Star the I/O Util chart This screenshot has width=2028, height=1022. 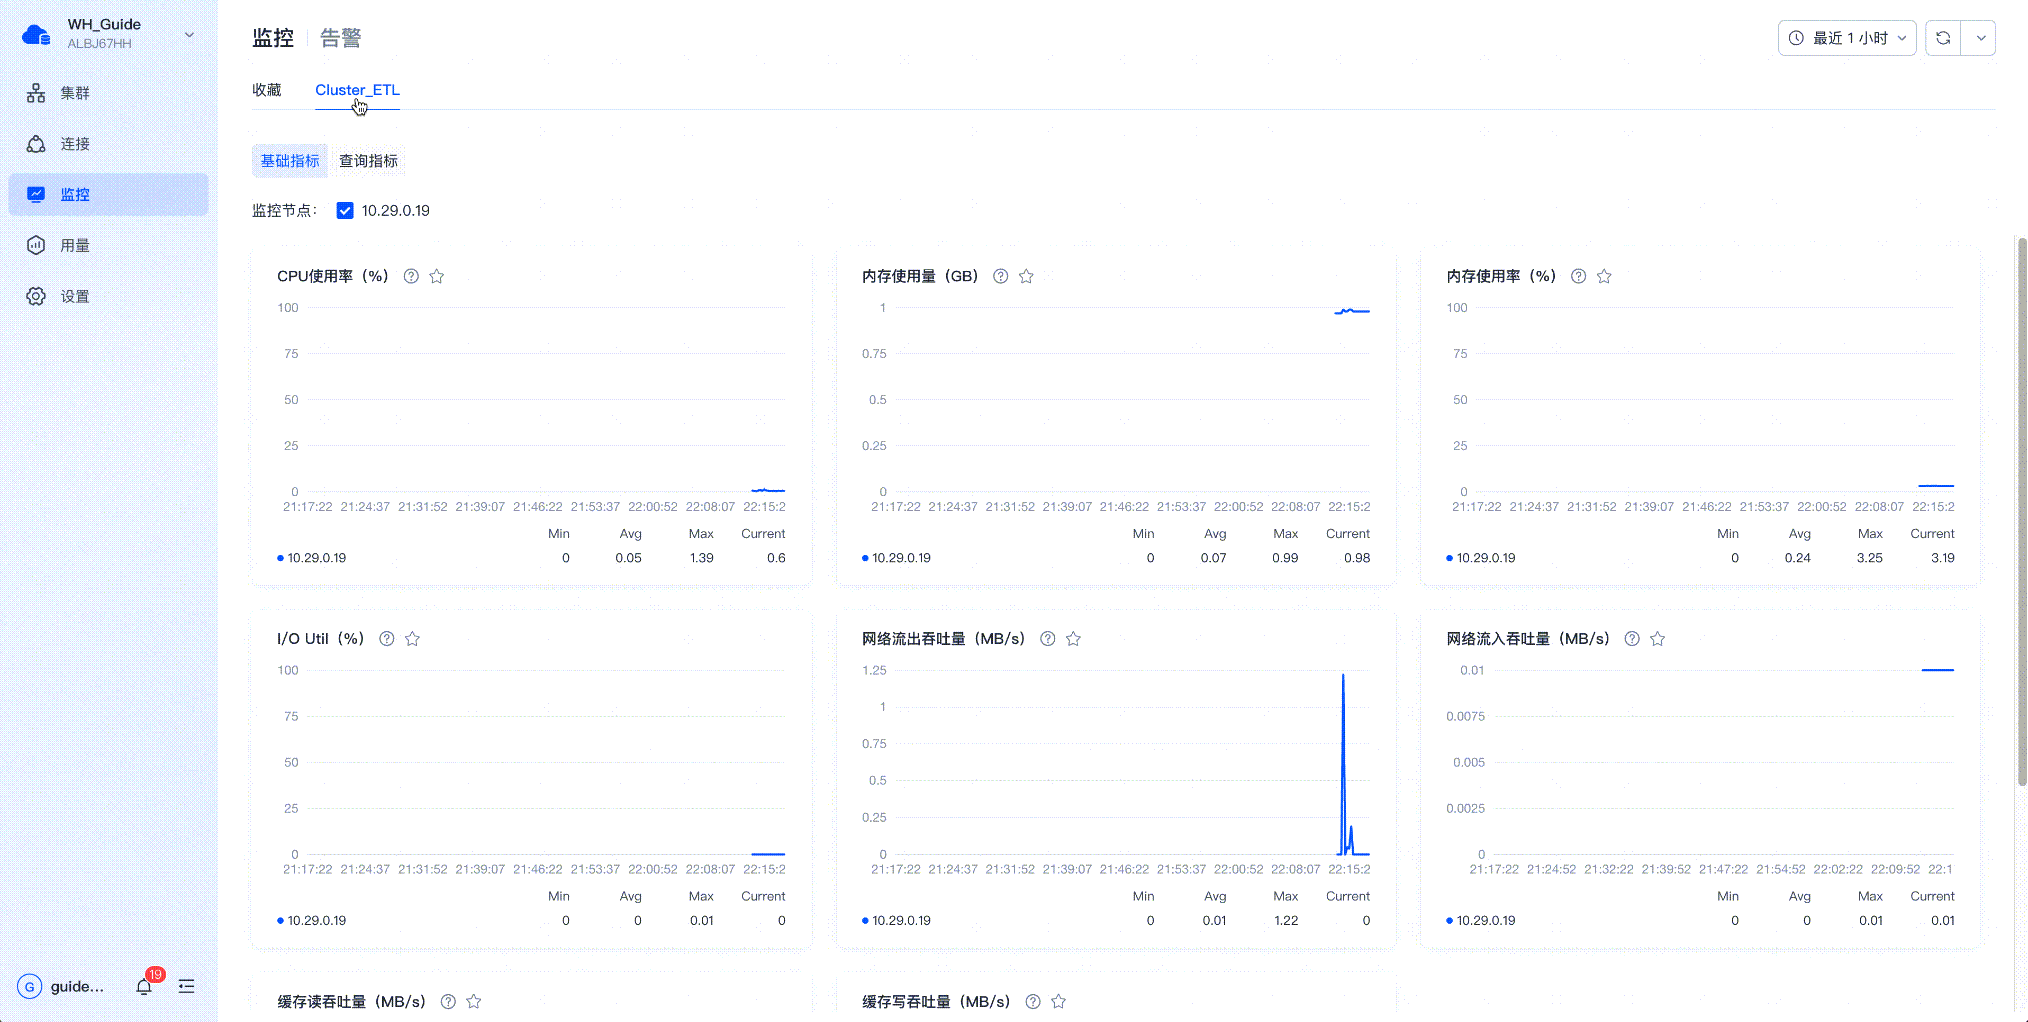(412, 639)
